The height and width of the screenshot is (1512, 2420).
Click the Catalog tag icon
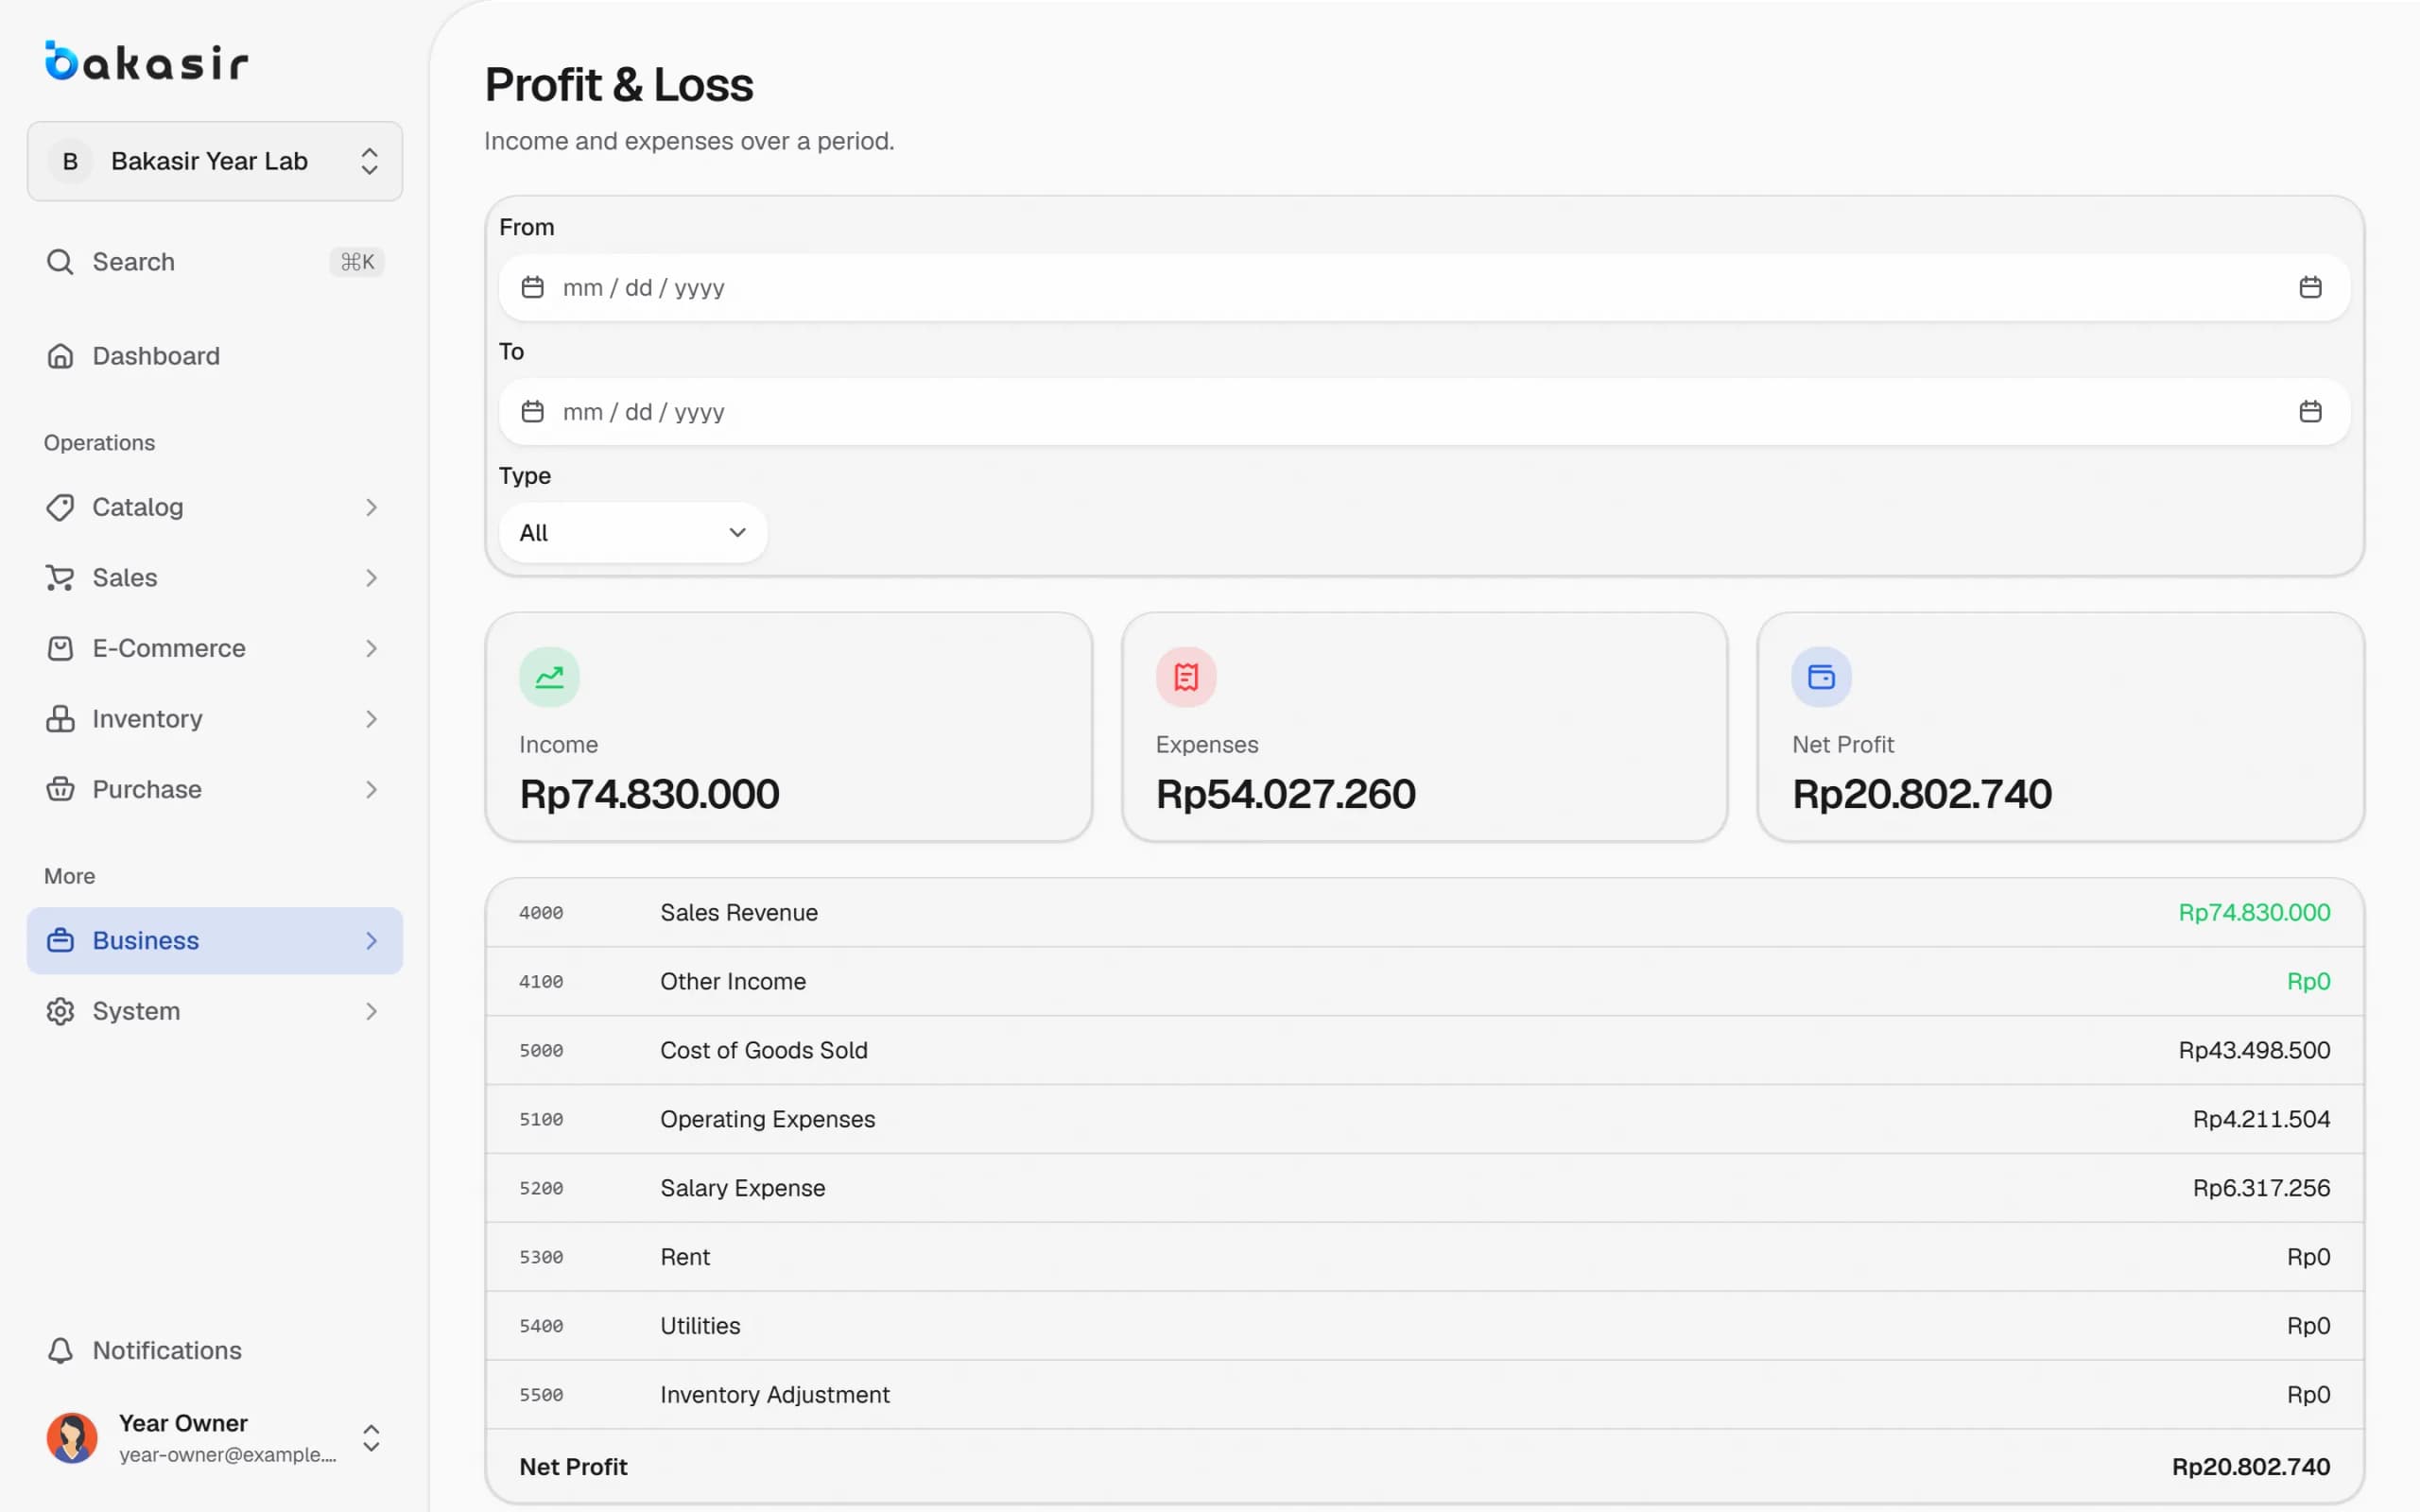pyautogui.click(x=60, y=507)
